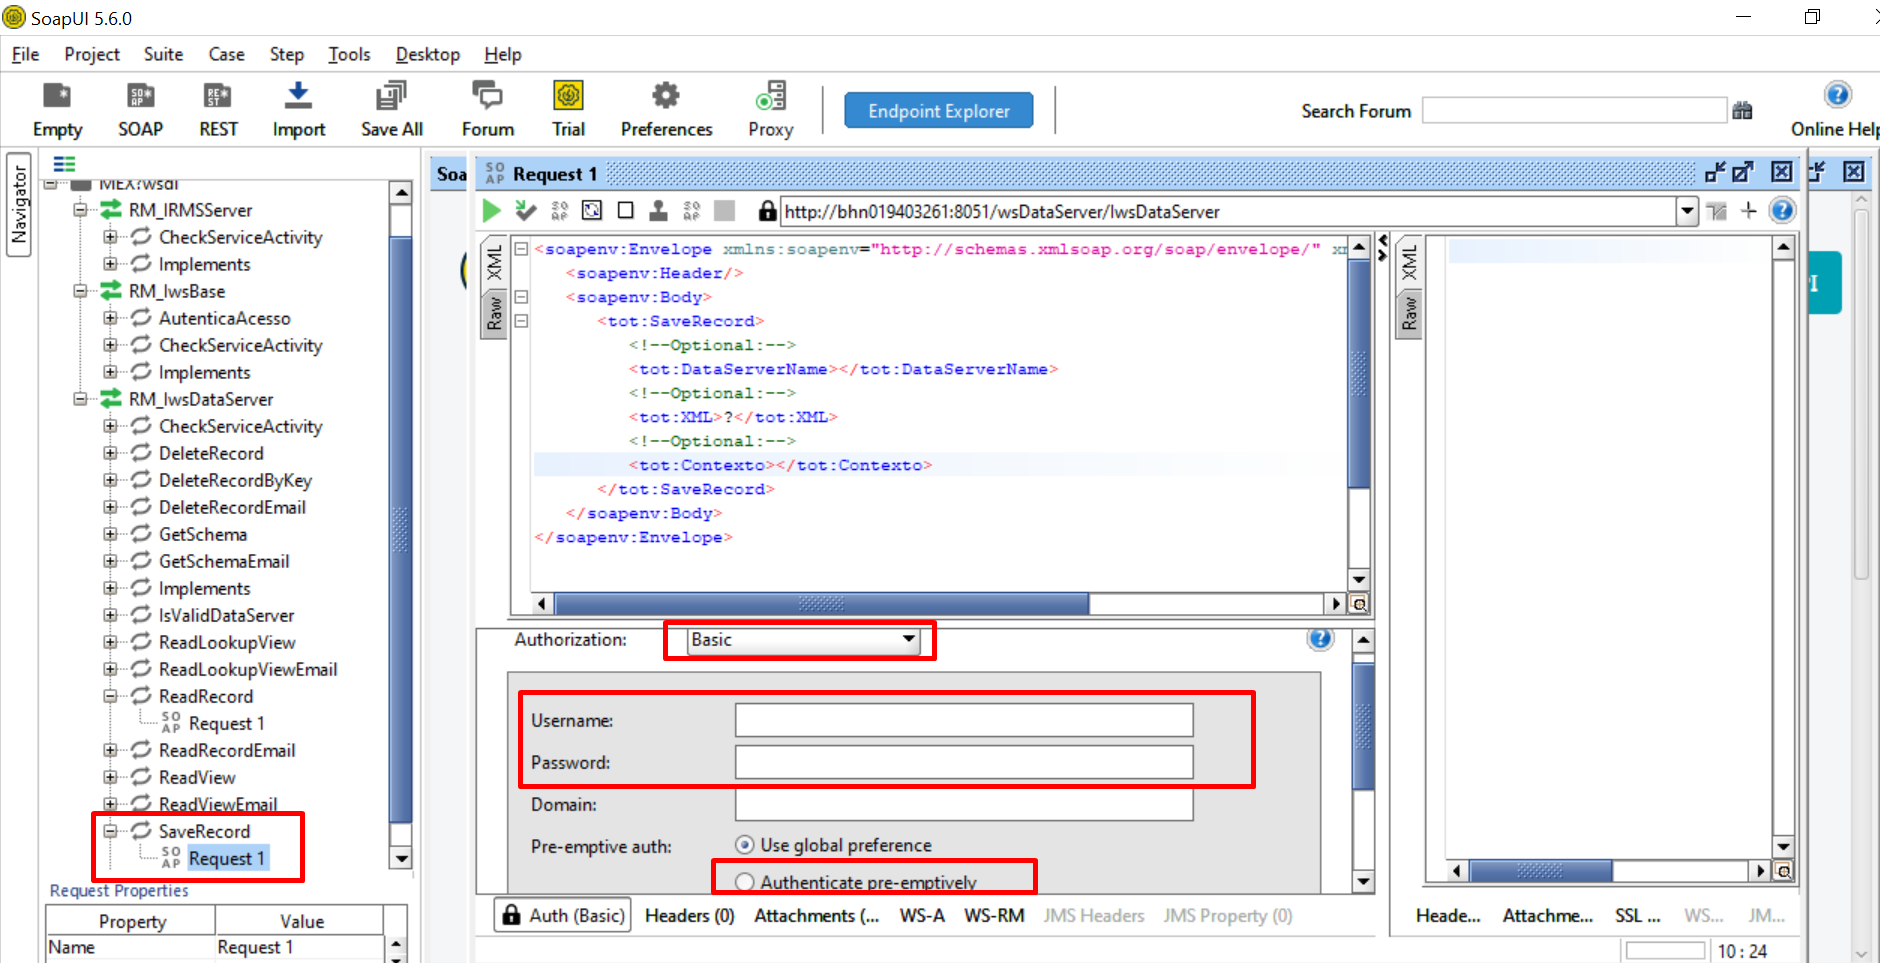The image size is (1880, 963).
Task: Open help icon in Authorization panel
Action: coord(1320,639)
